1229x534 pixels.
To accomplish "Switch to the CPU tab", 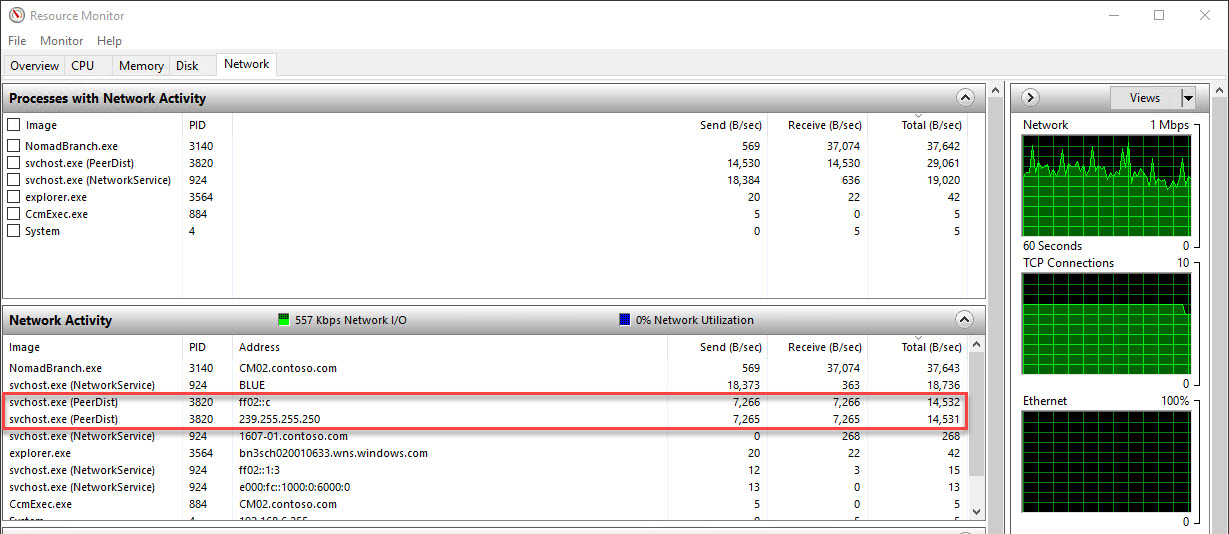I will 83,66.
